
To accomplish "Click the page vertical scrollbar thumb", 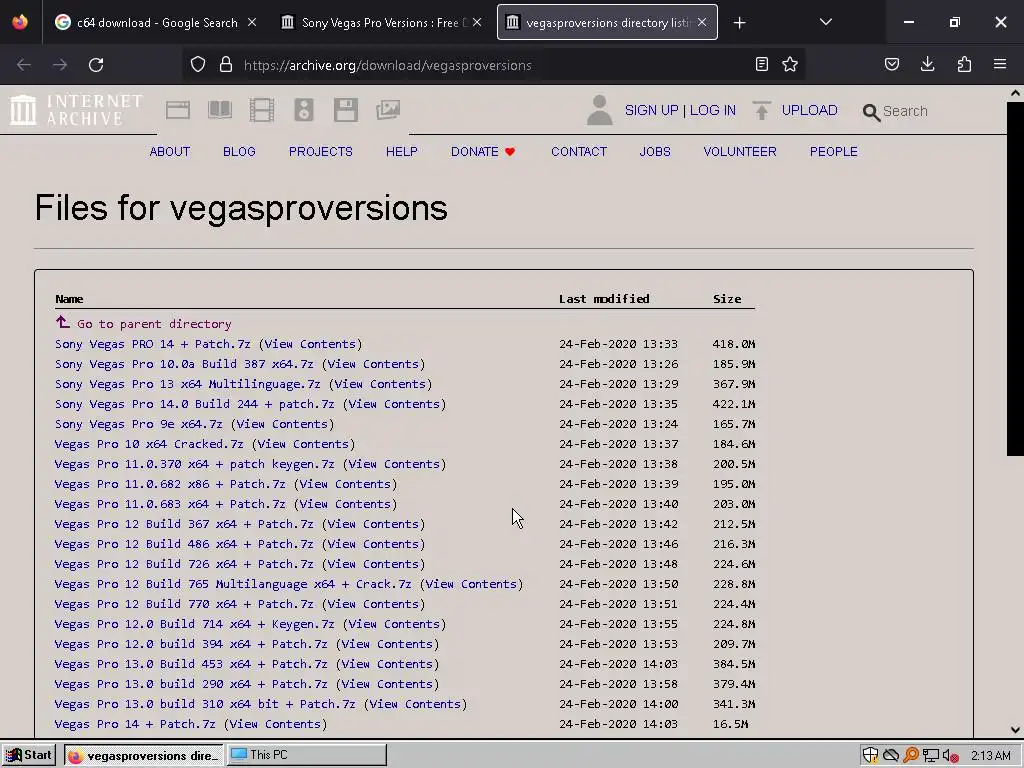I will tap(1015, 279).
